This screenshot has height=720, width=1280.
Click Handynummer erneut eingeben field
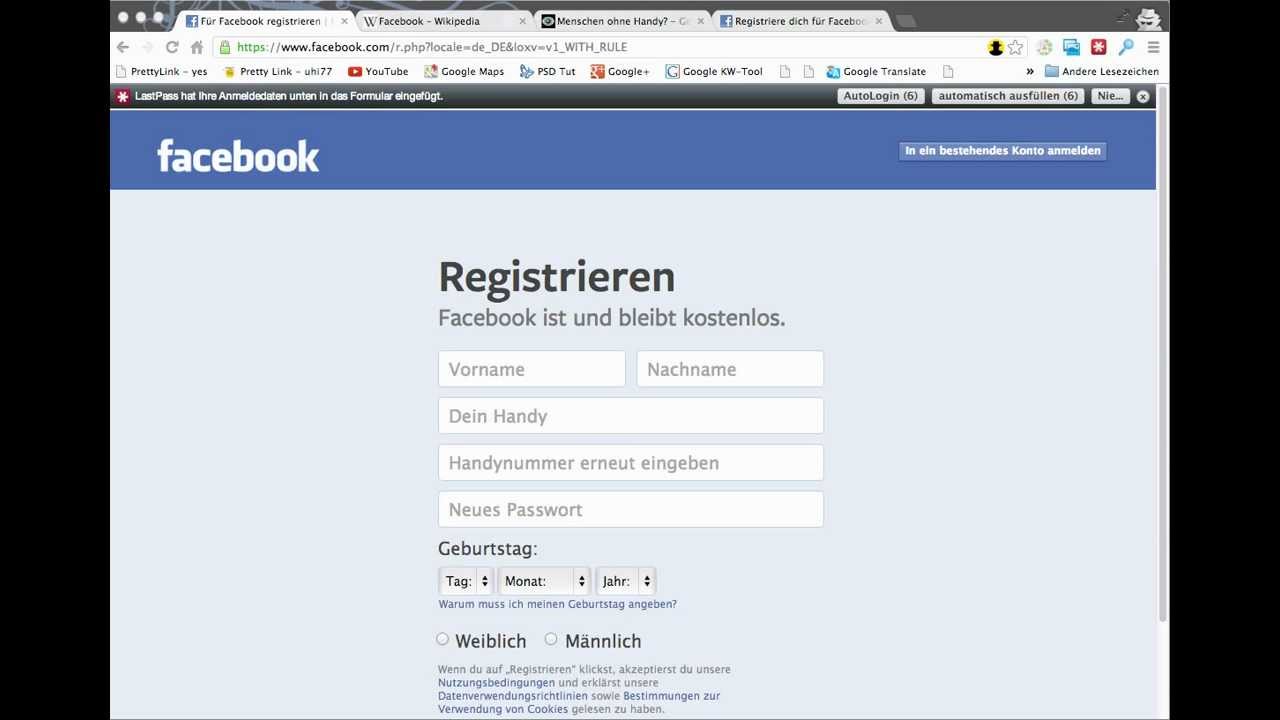(x=631, y=463)
